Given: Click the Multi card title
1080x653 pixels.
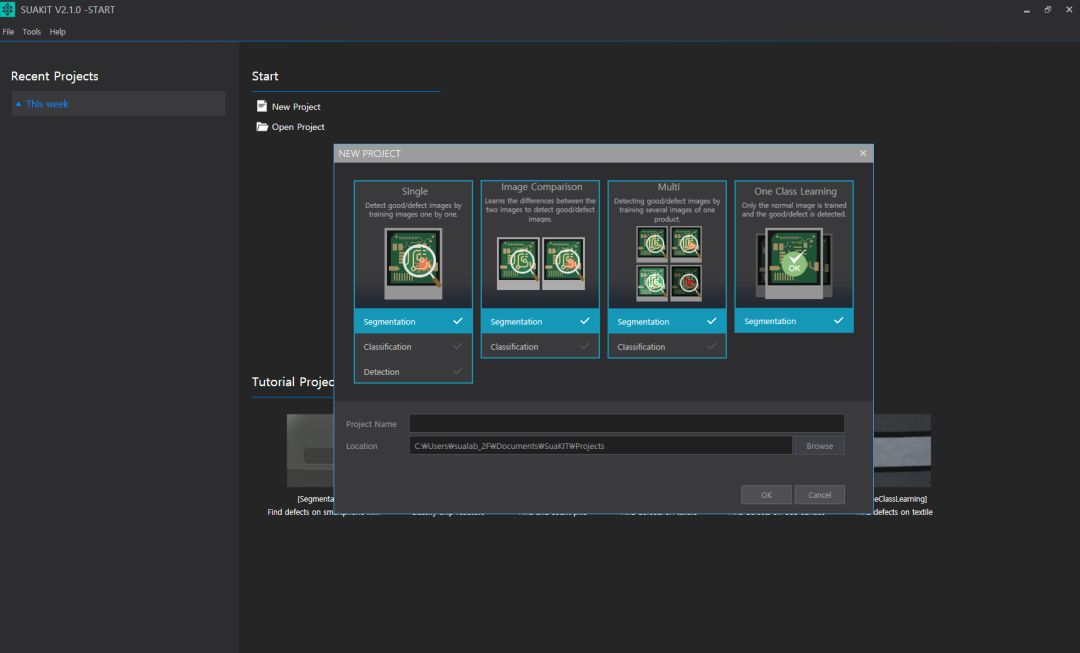Looking at the screenshot, I should (x=669, y=187).
